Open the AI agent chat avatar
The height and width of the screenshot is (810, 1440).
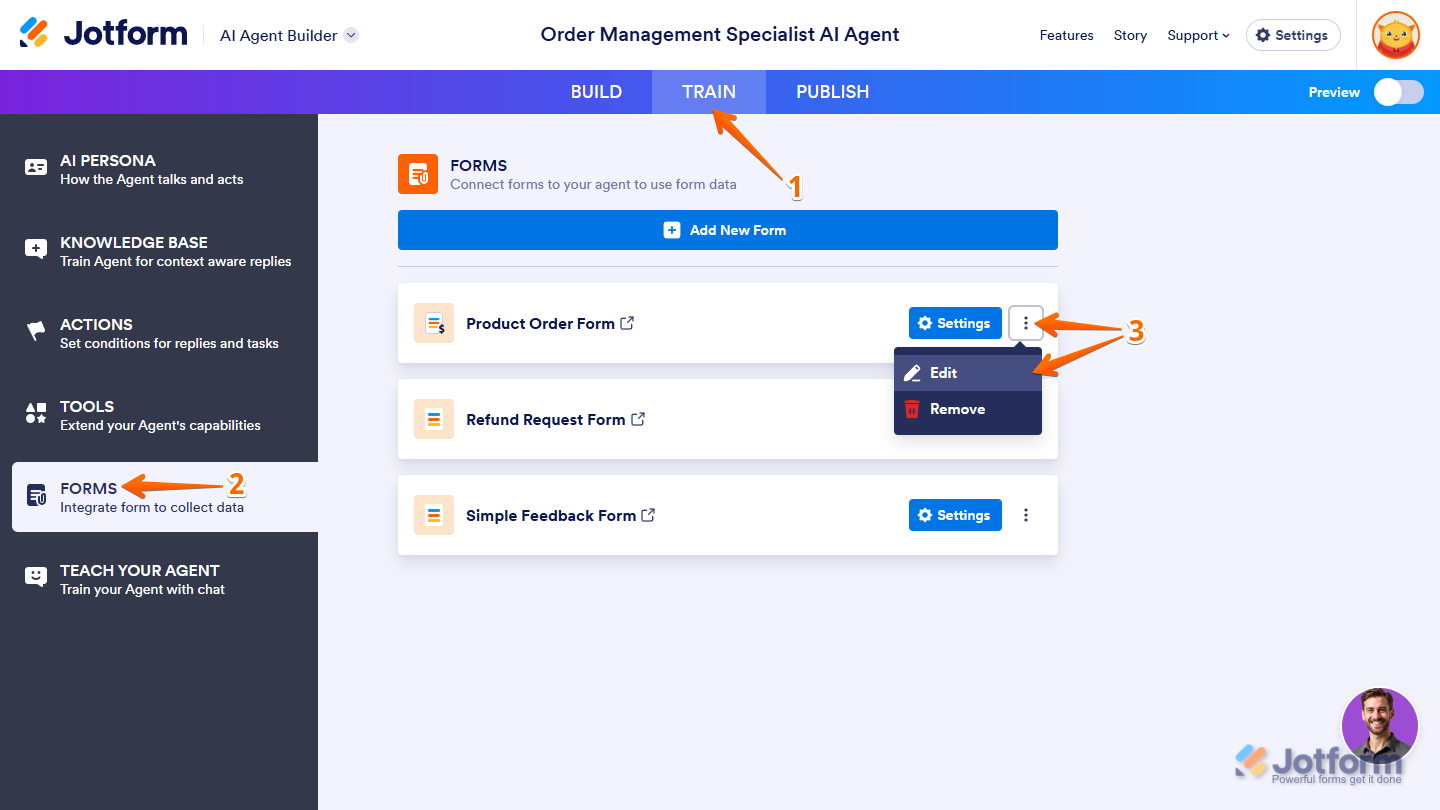point(1379,725)
